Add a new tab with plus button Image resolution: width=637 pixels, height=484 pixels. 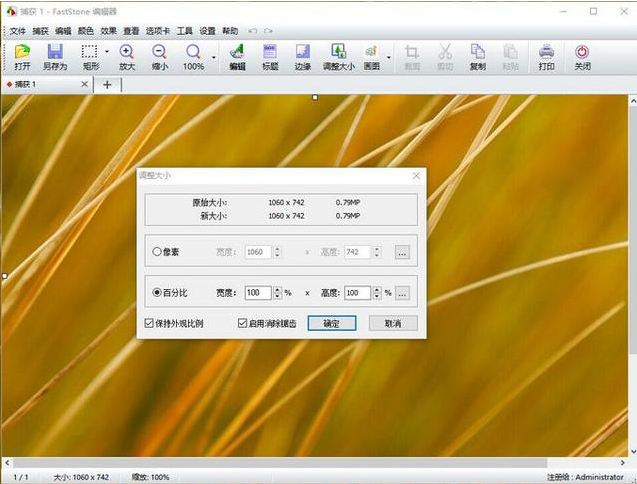tap(107, 85)
